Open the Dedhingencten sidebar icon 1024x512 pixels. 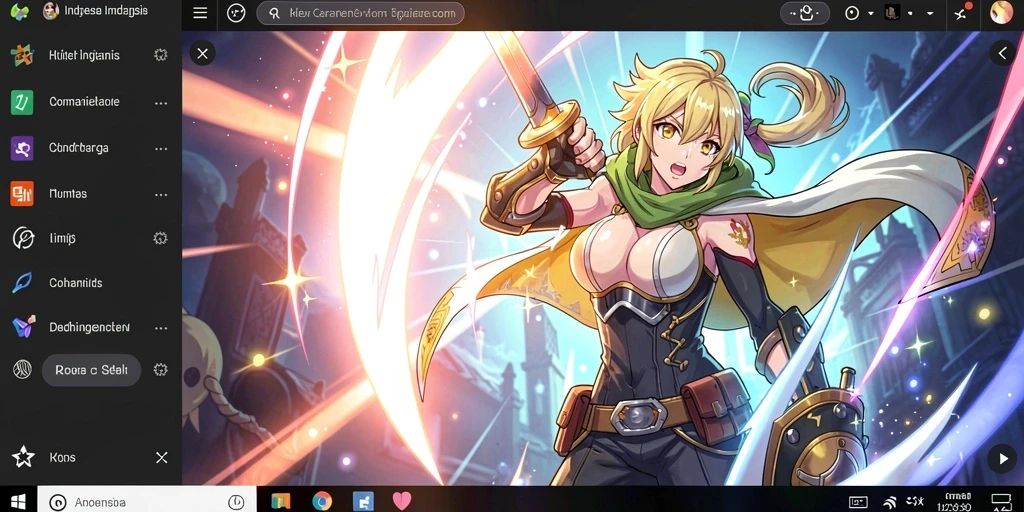pos(24,327)
